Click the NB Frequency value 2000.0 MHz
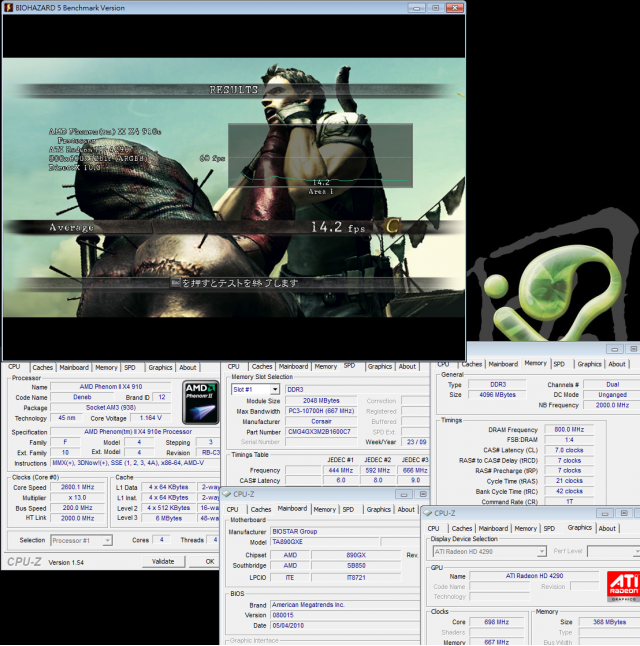Image resolution: width=640 pixels, height=646 pixels. click(612, 405)
